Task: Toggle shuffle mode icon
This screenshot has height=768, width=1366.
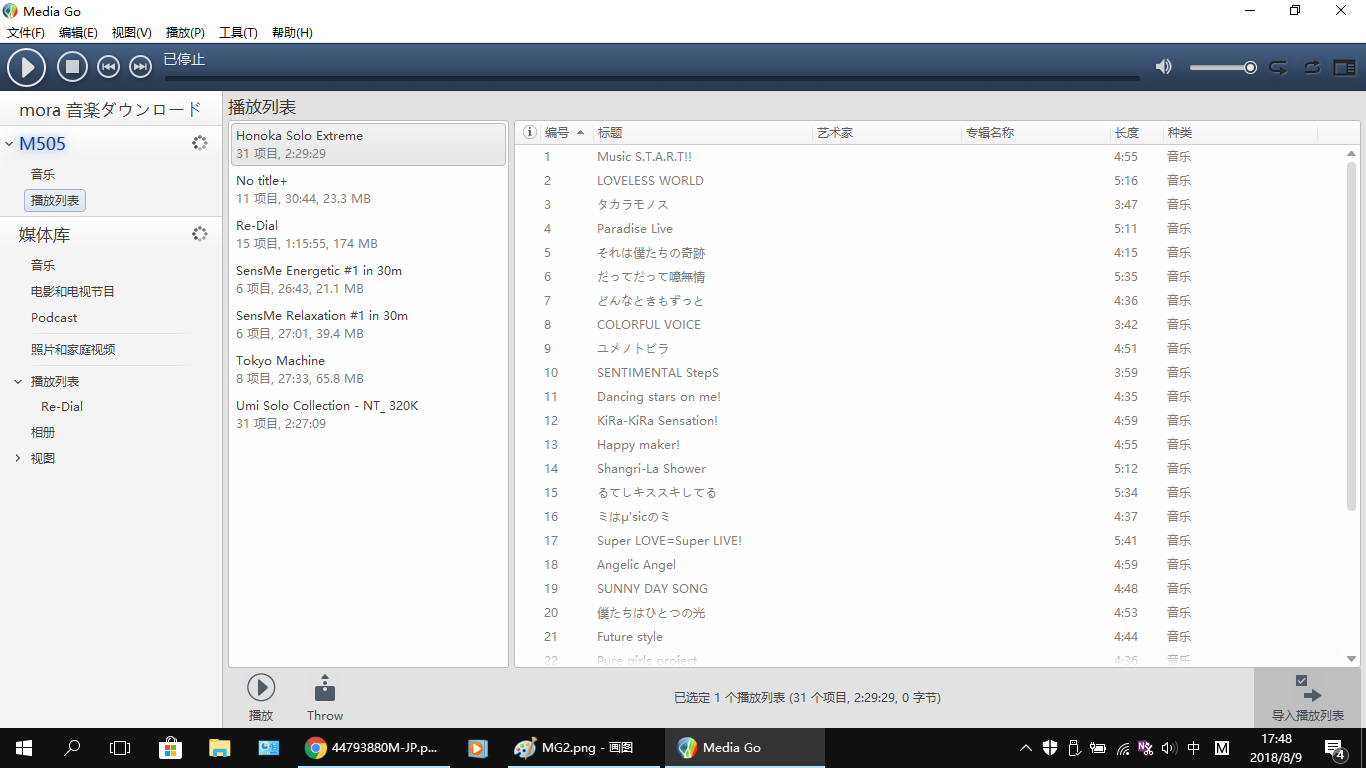Action: point(1312,67)
